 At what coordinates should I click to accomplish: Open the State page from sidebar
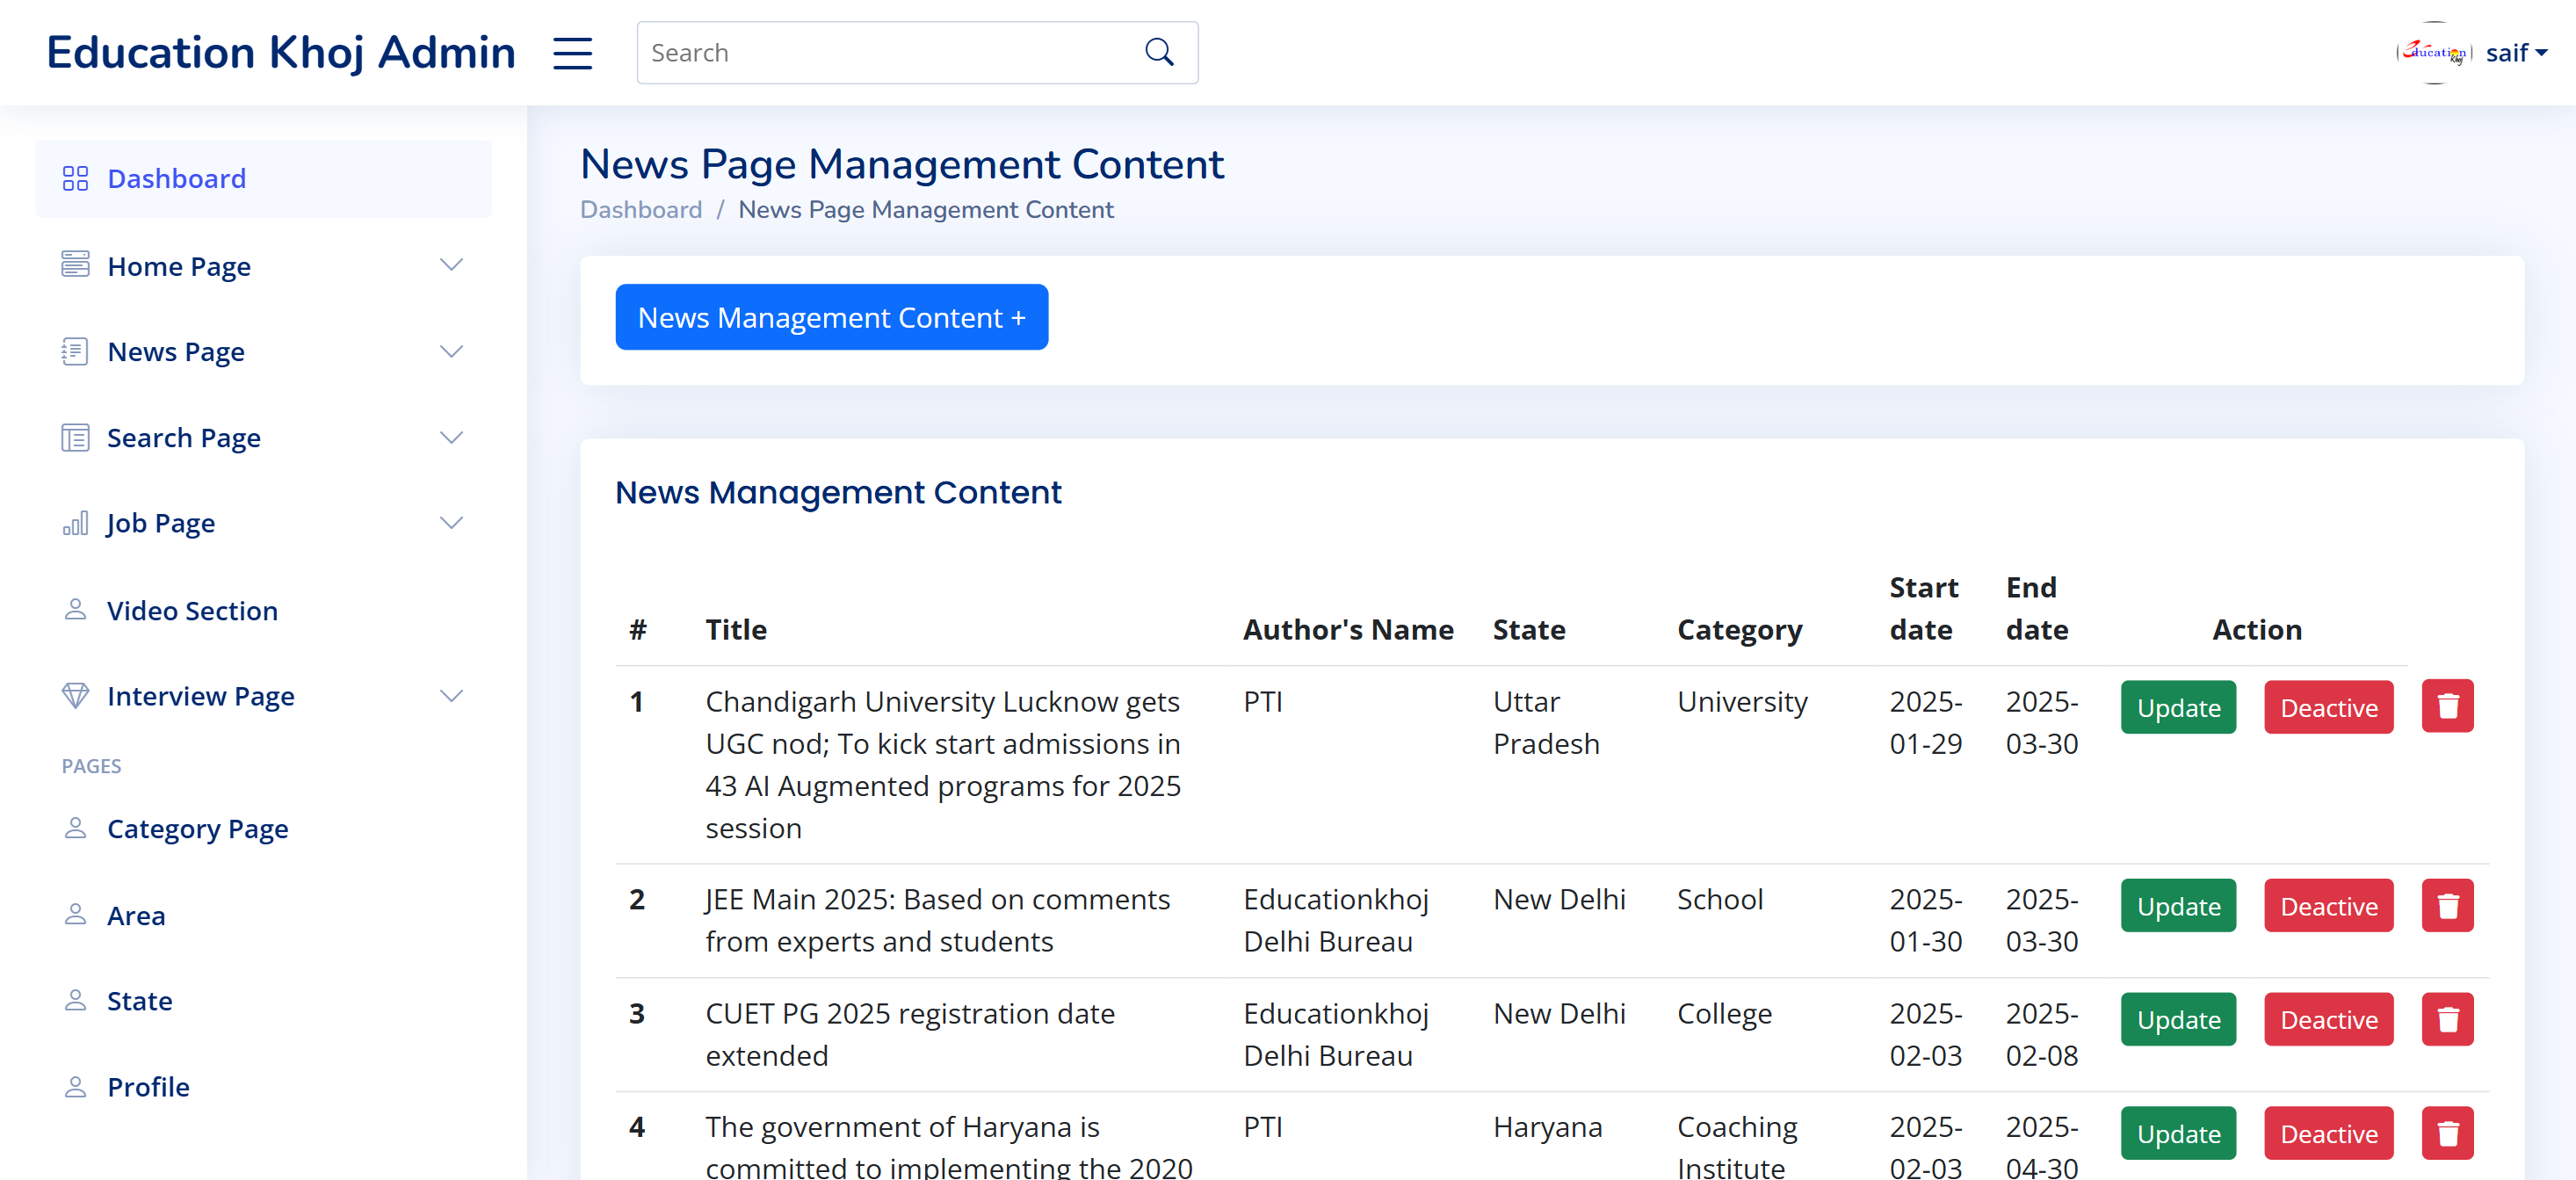139,1000
